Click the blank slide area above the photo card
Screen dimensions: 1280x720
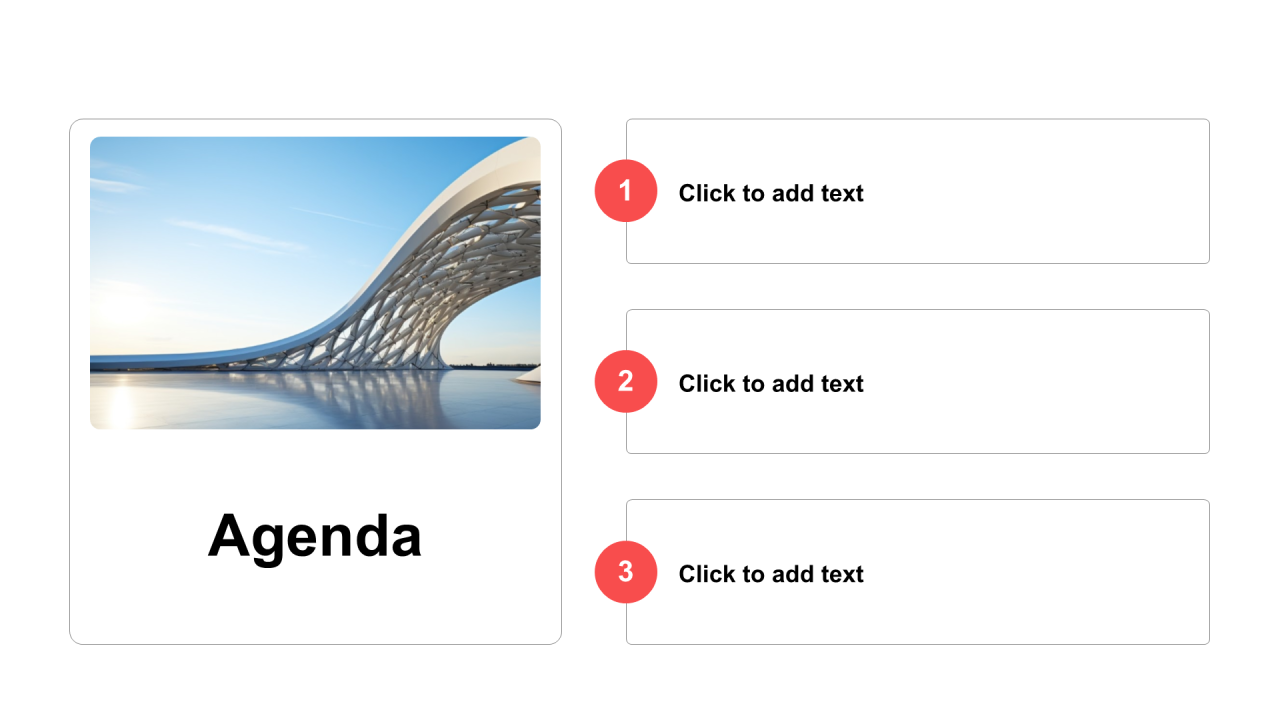click(x=315, y=60)
